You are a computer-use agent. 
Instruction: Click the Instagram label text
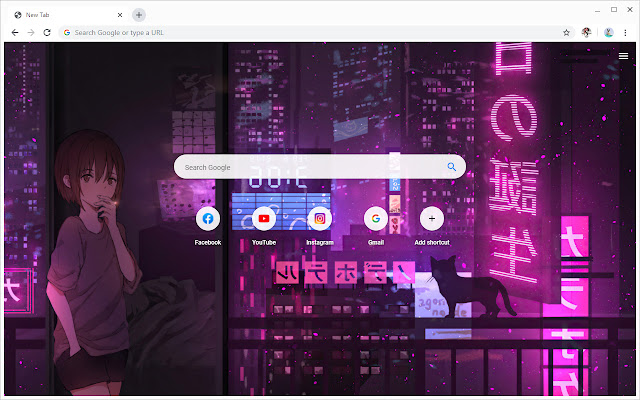tap(320, 242)
